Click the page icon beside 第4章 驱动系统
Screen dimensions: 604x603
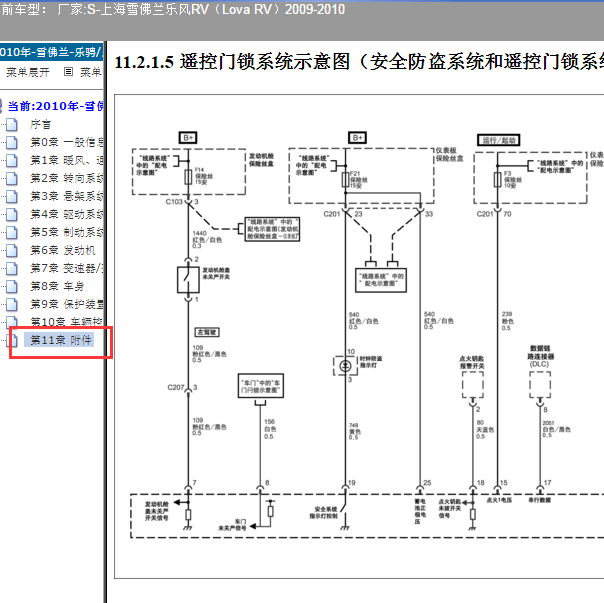pyautogui.click(x=12, y=214)
